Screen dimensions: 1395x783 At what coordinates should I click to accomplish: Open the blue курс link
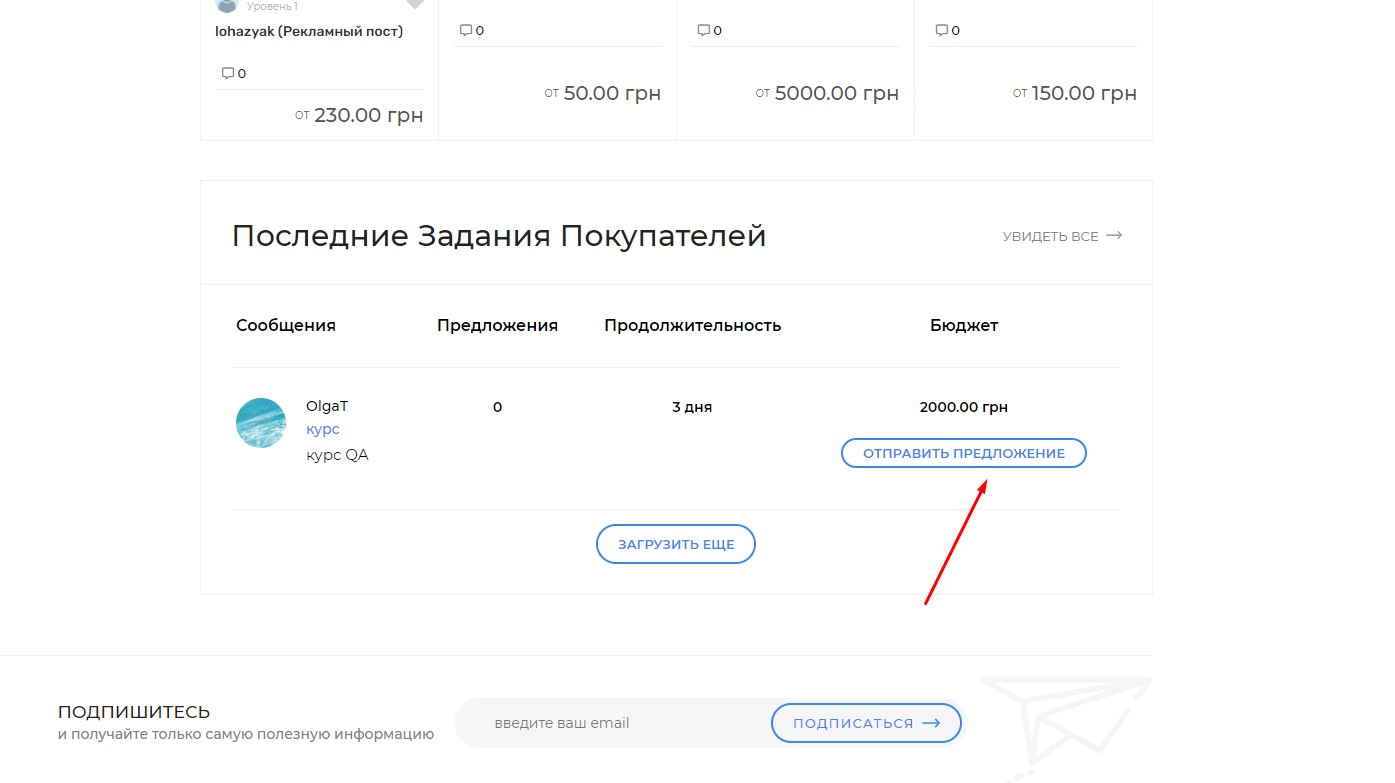[x=323, y=429]
